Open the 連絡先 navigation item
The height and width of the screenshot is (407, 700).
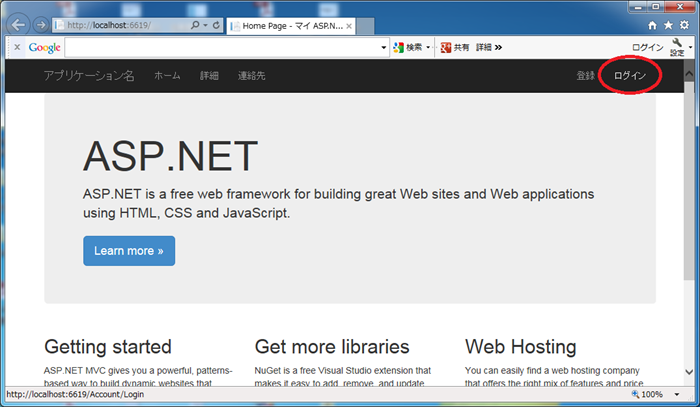pos(251,75)
